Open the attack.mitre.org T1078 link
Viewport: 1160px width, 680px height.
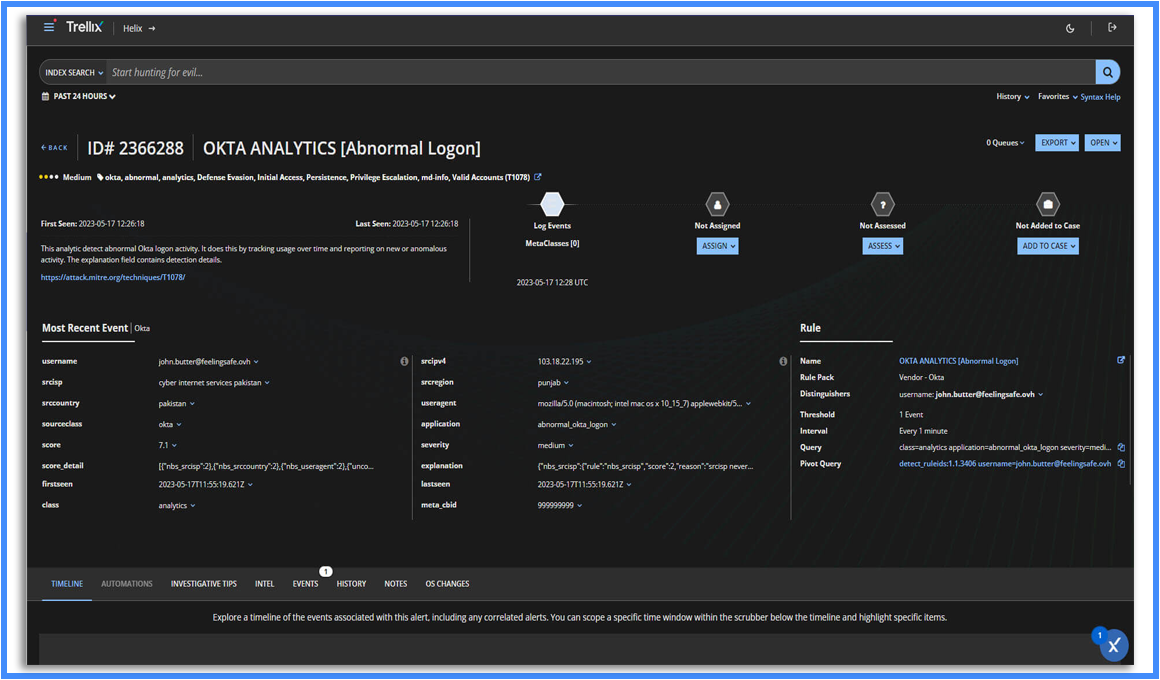pos(113,277)
